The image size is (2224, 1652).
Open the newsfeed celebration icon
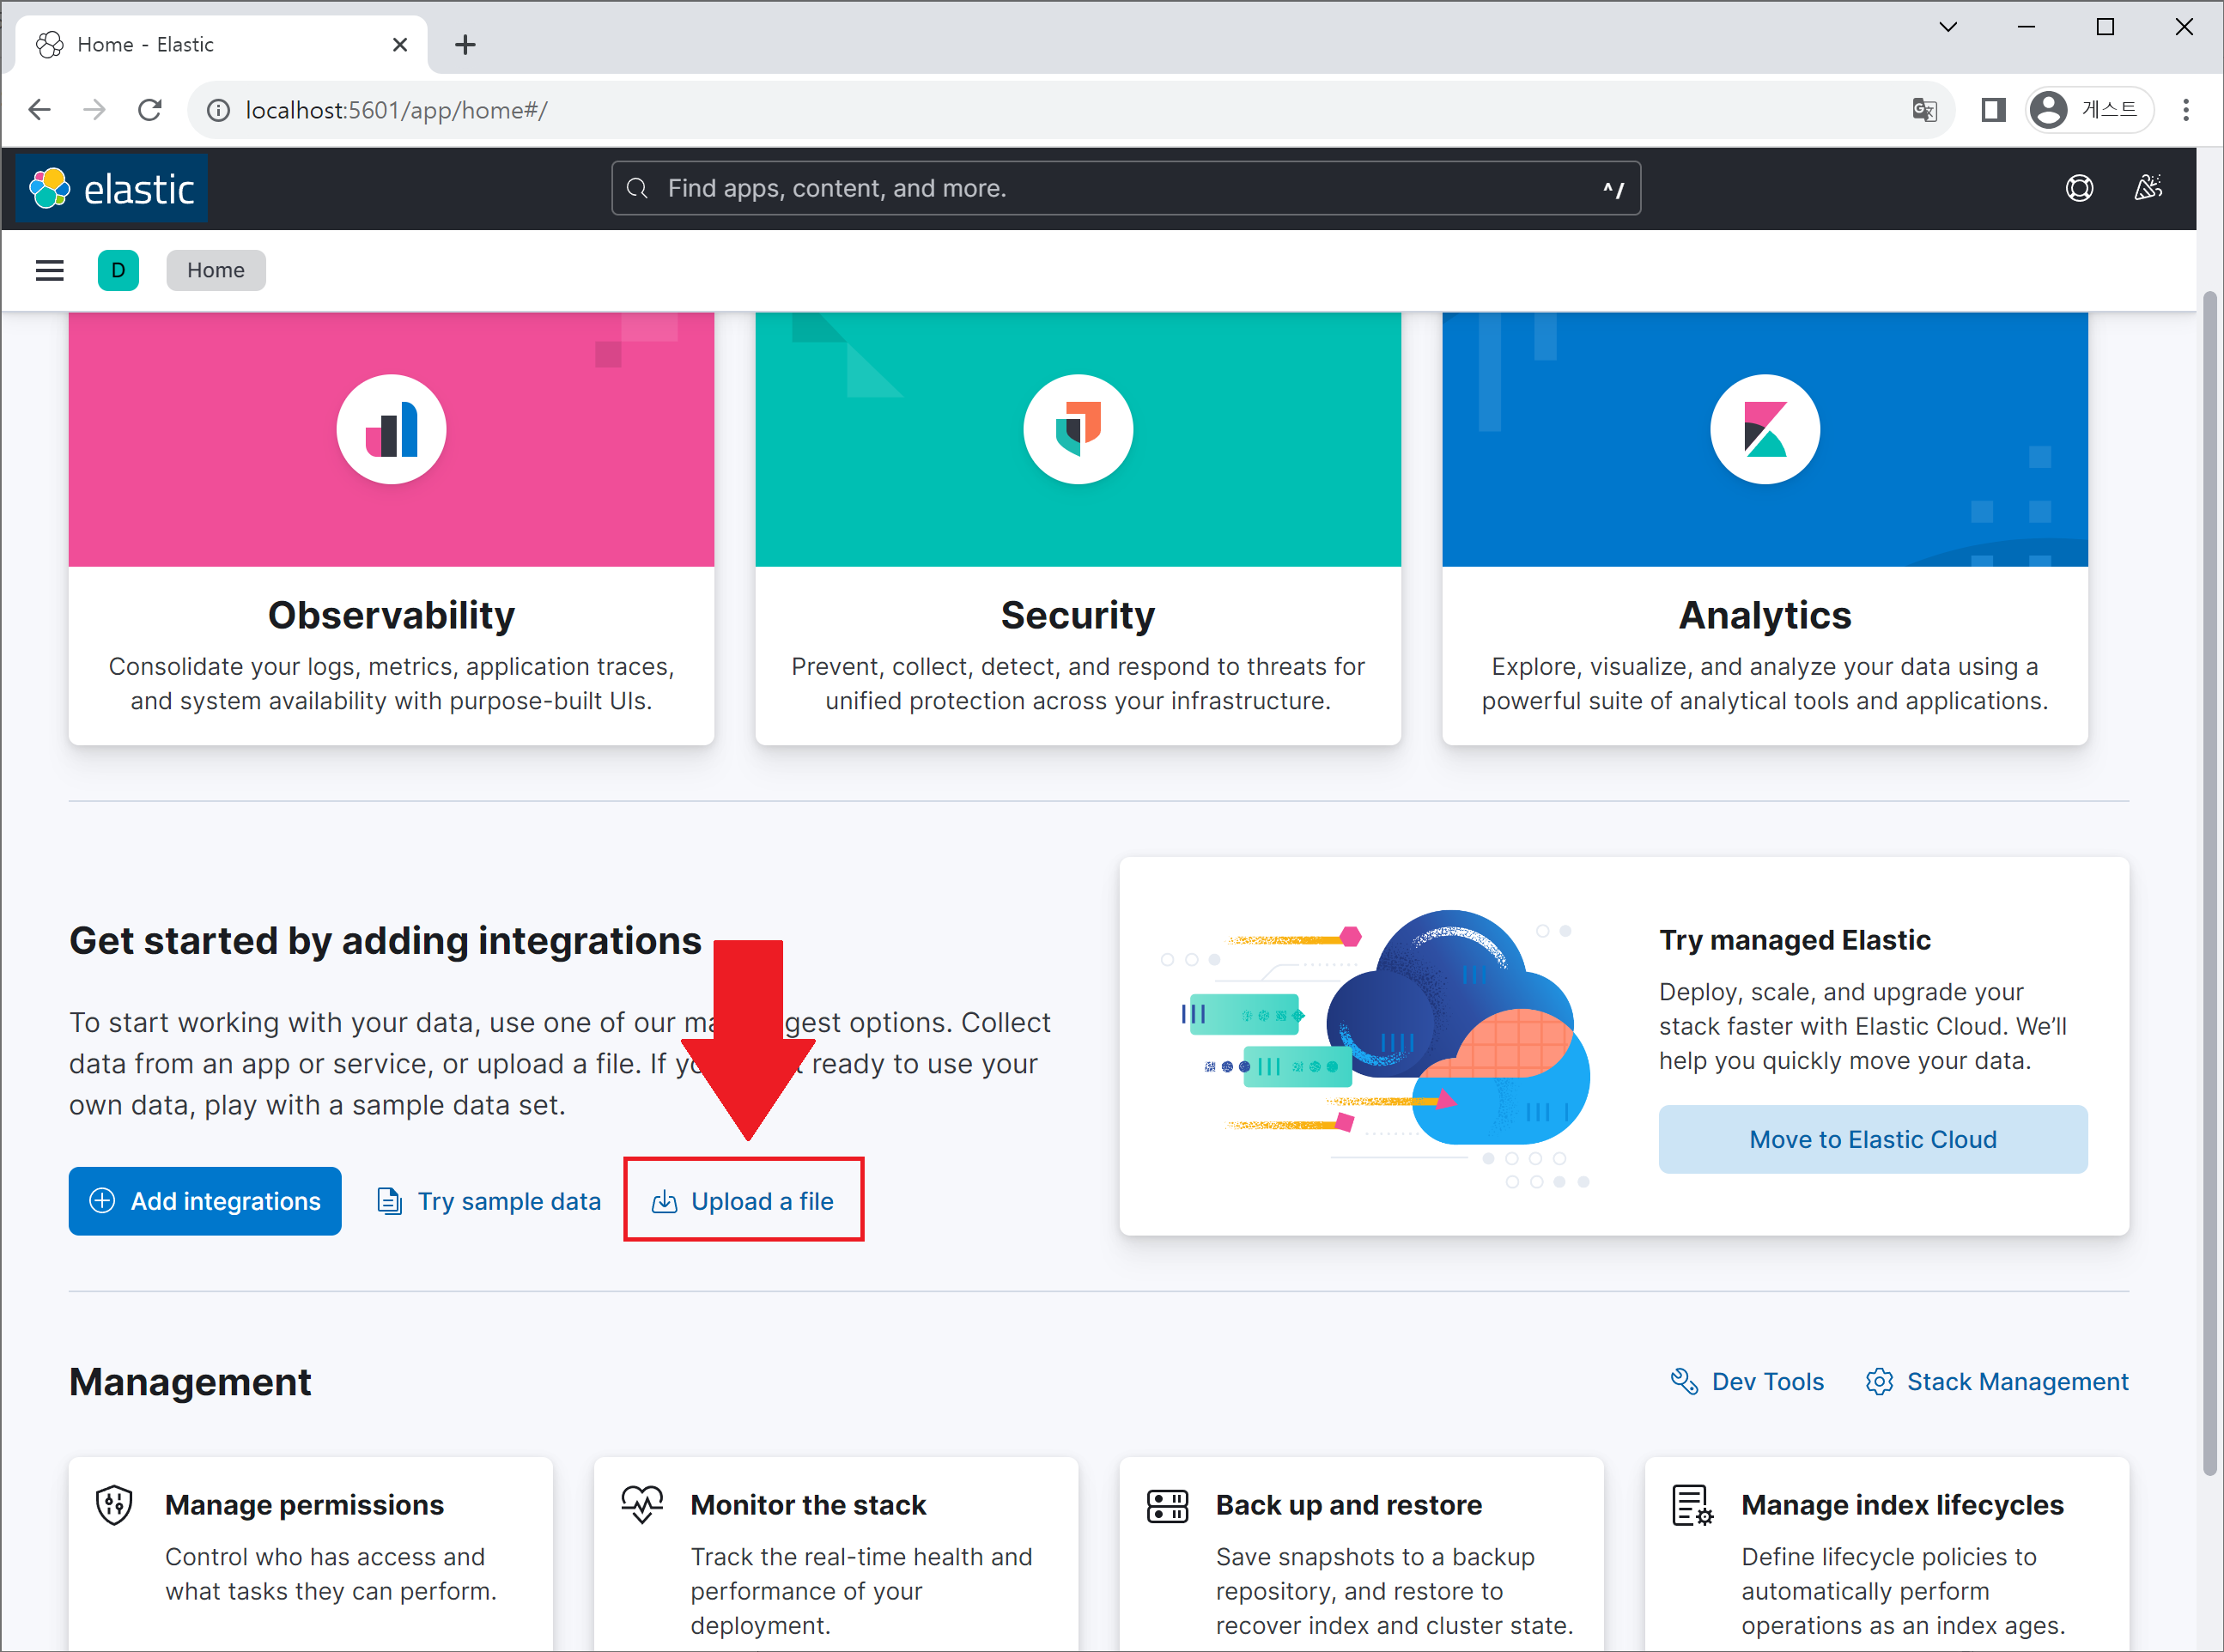pyautogui.click(x=2147, y=188)
